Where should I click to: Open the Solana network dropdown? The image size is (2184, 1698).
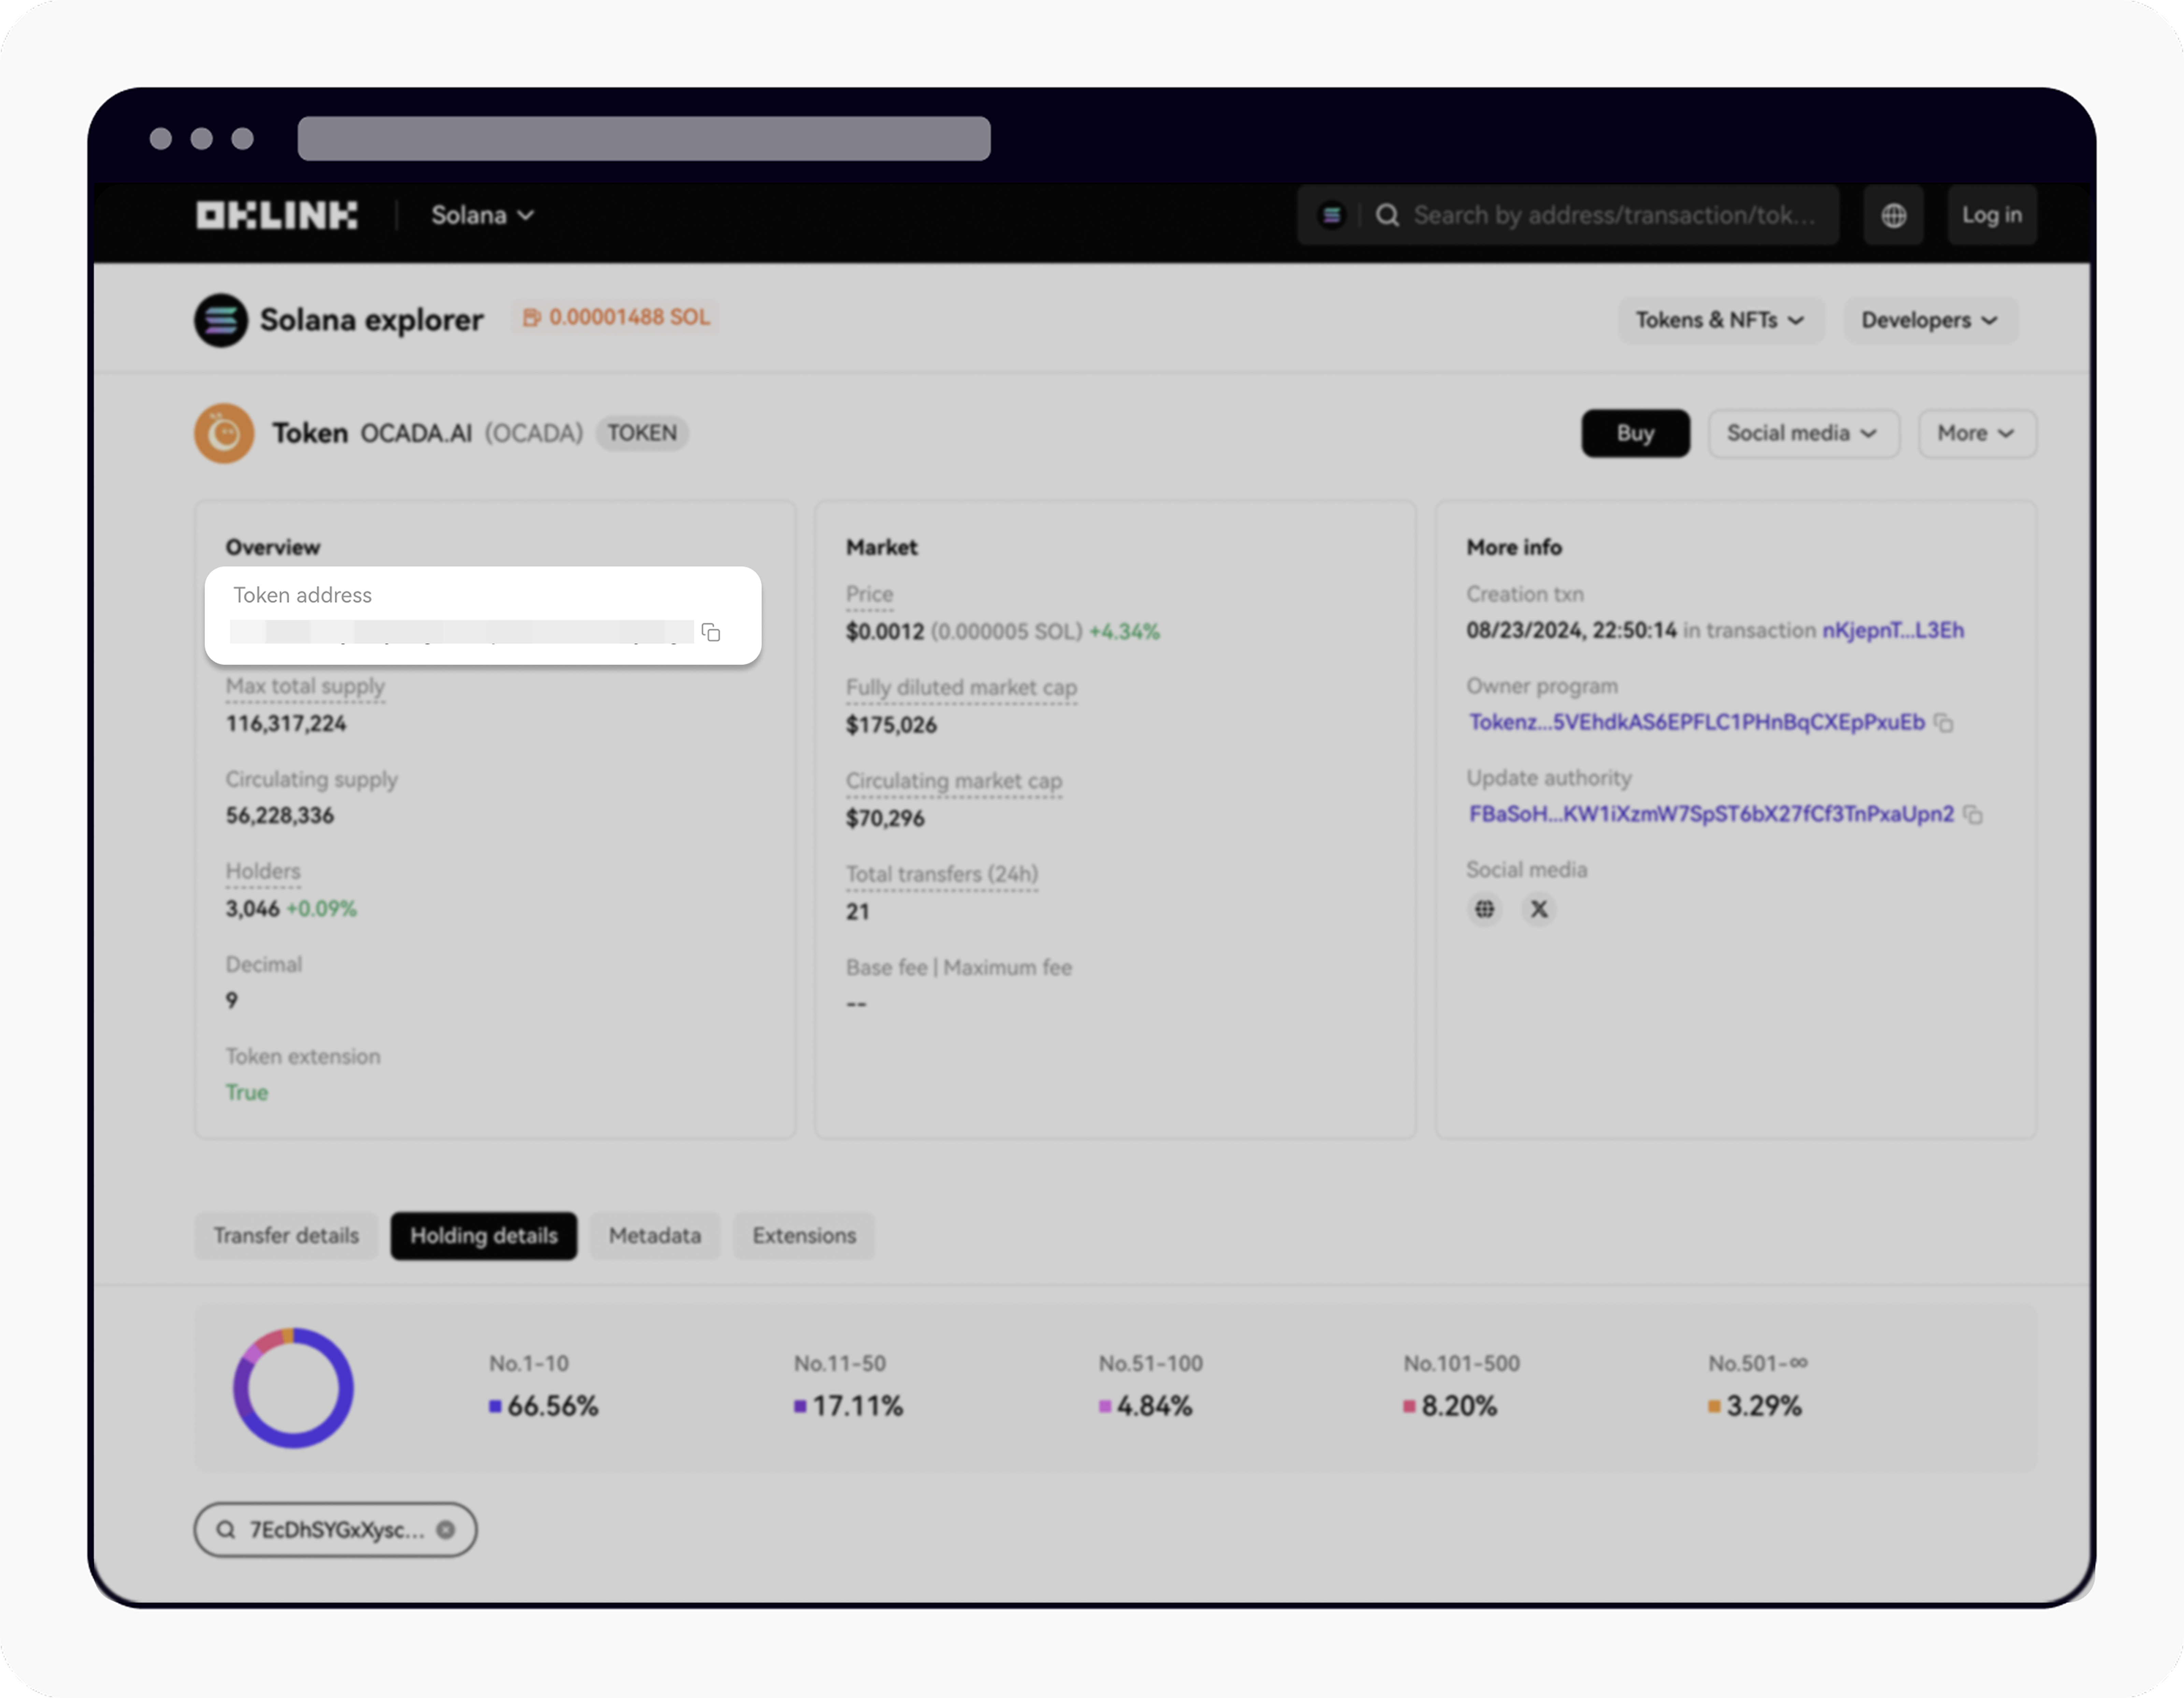coord(482,215)
